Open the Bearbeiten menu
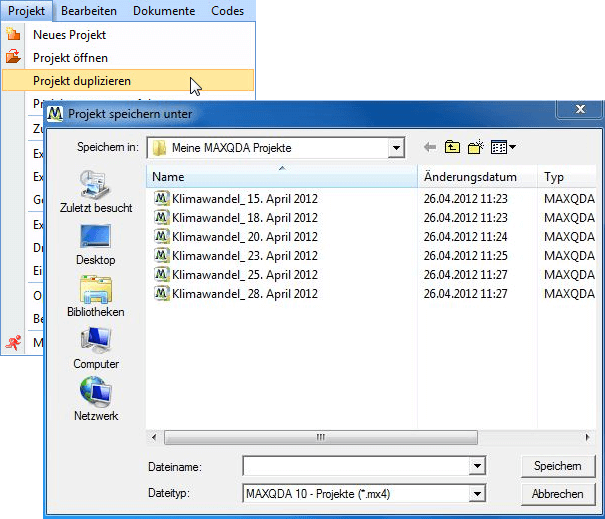The height and width of the screenshot is (519, 605). [x=89, y=11]
